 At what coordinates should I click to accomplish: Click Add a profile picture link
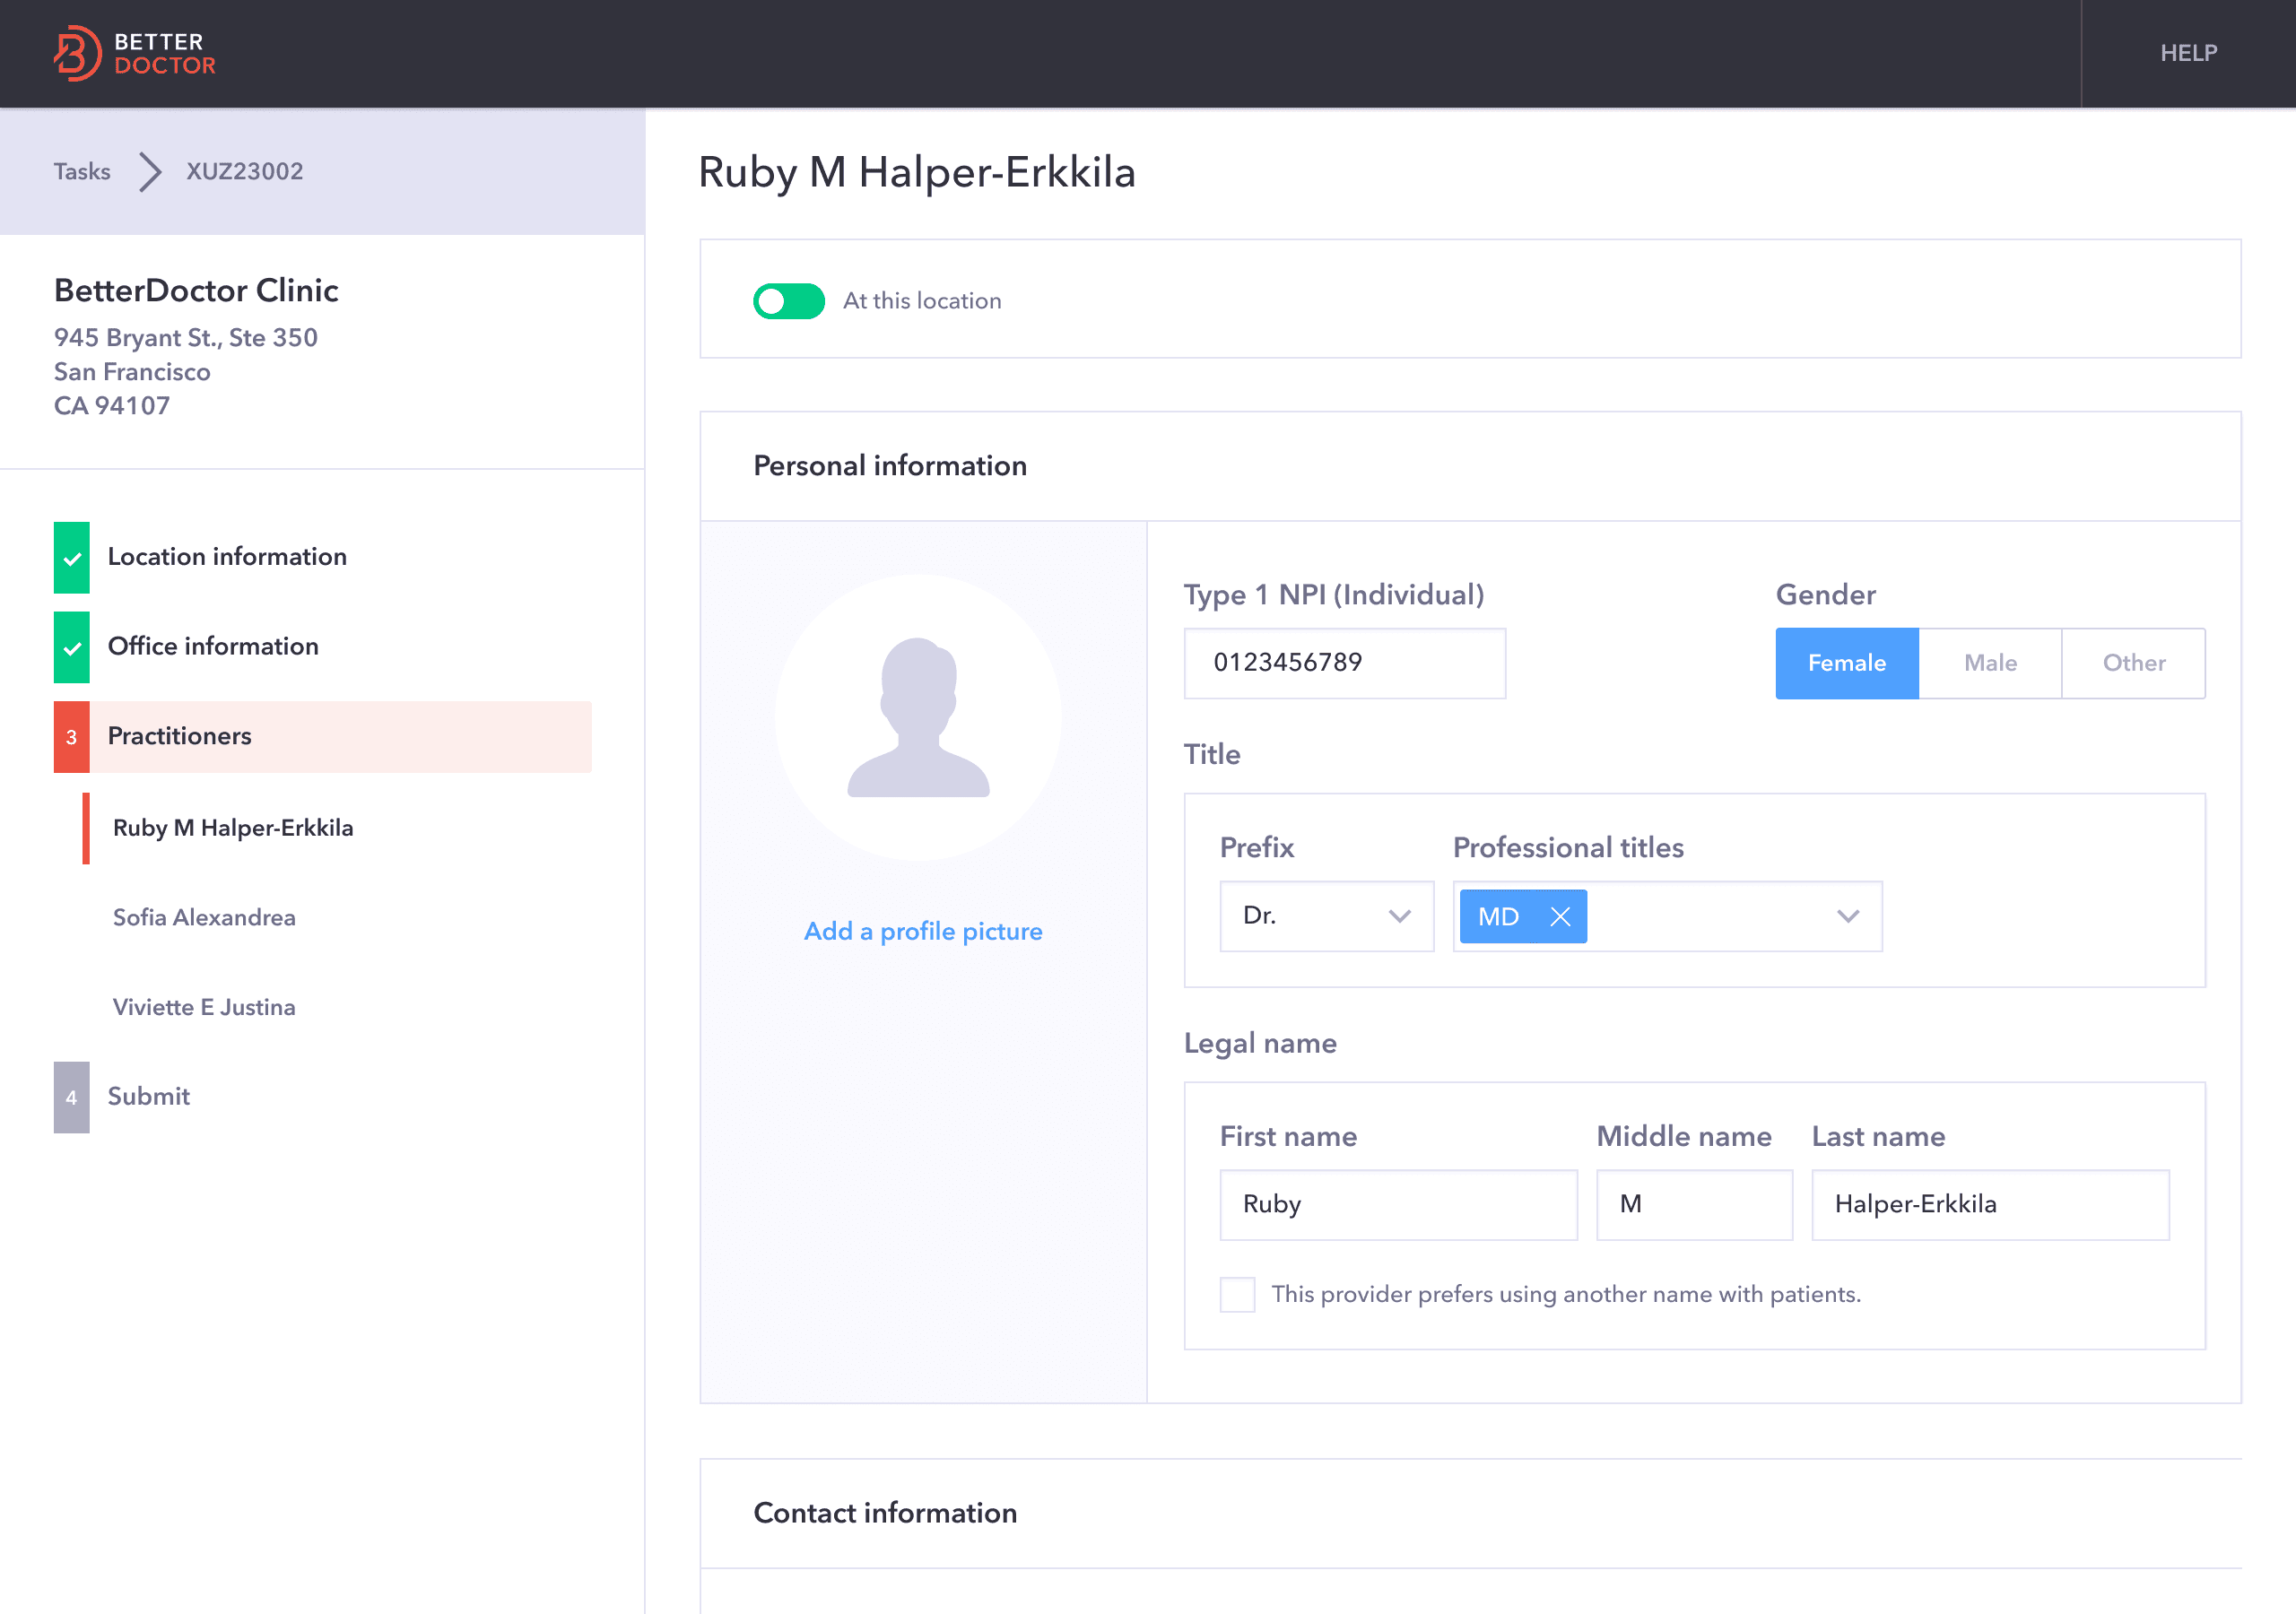click(922, 931)
